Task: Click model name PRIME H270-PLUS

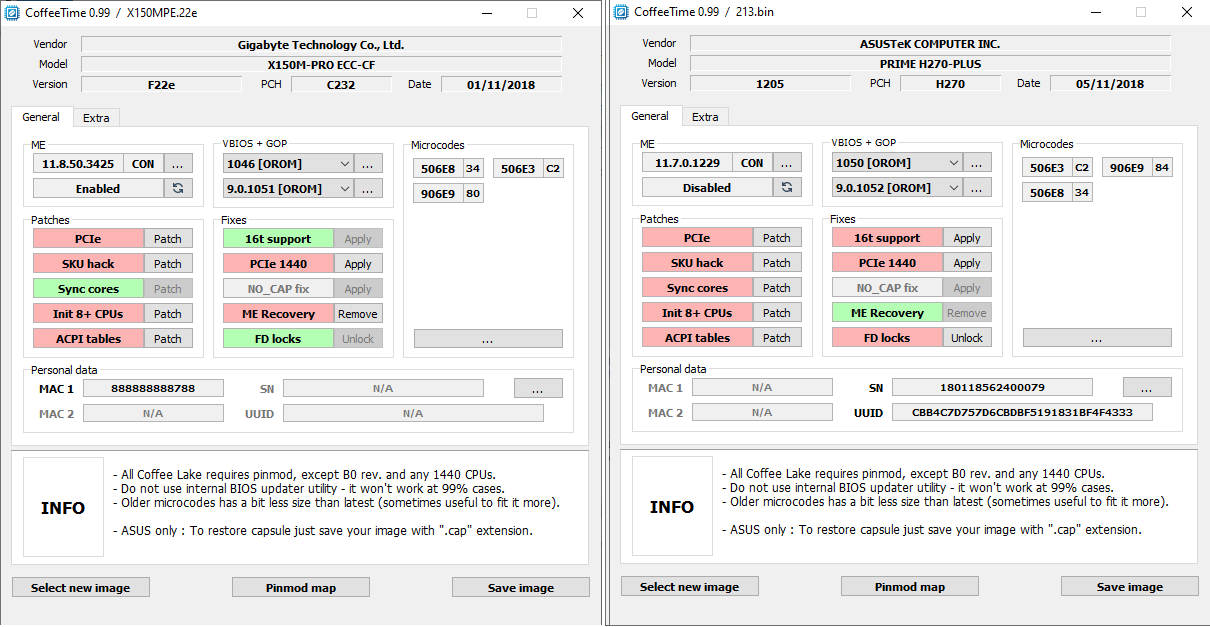Action: [x=930, y=64]
